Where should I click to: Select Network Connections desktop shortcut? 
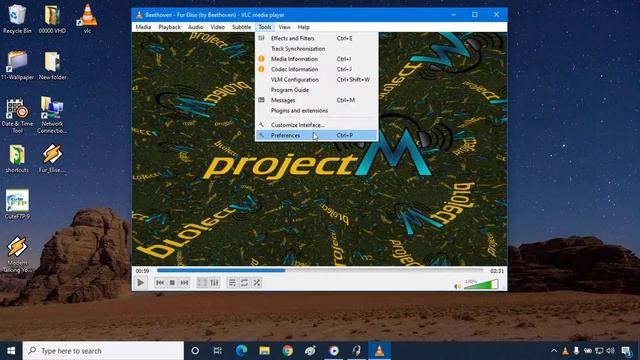click(52, 115)
